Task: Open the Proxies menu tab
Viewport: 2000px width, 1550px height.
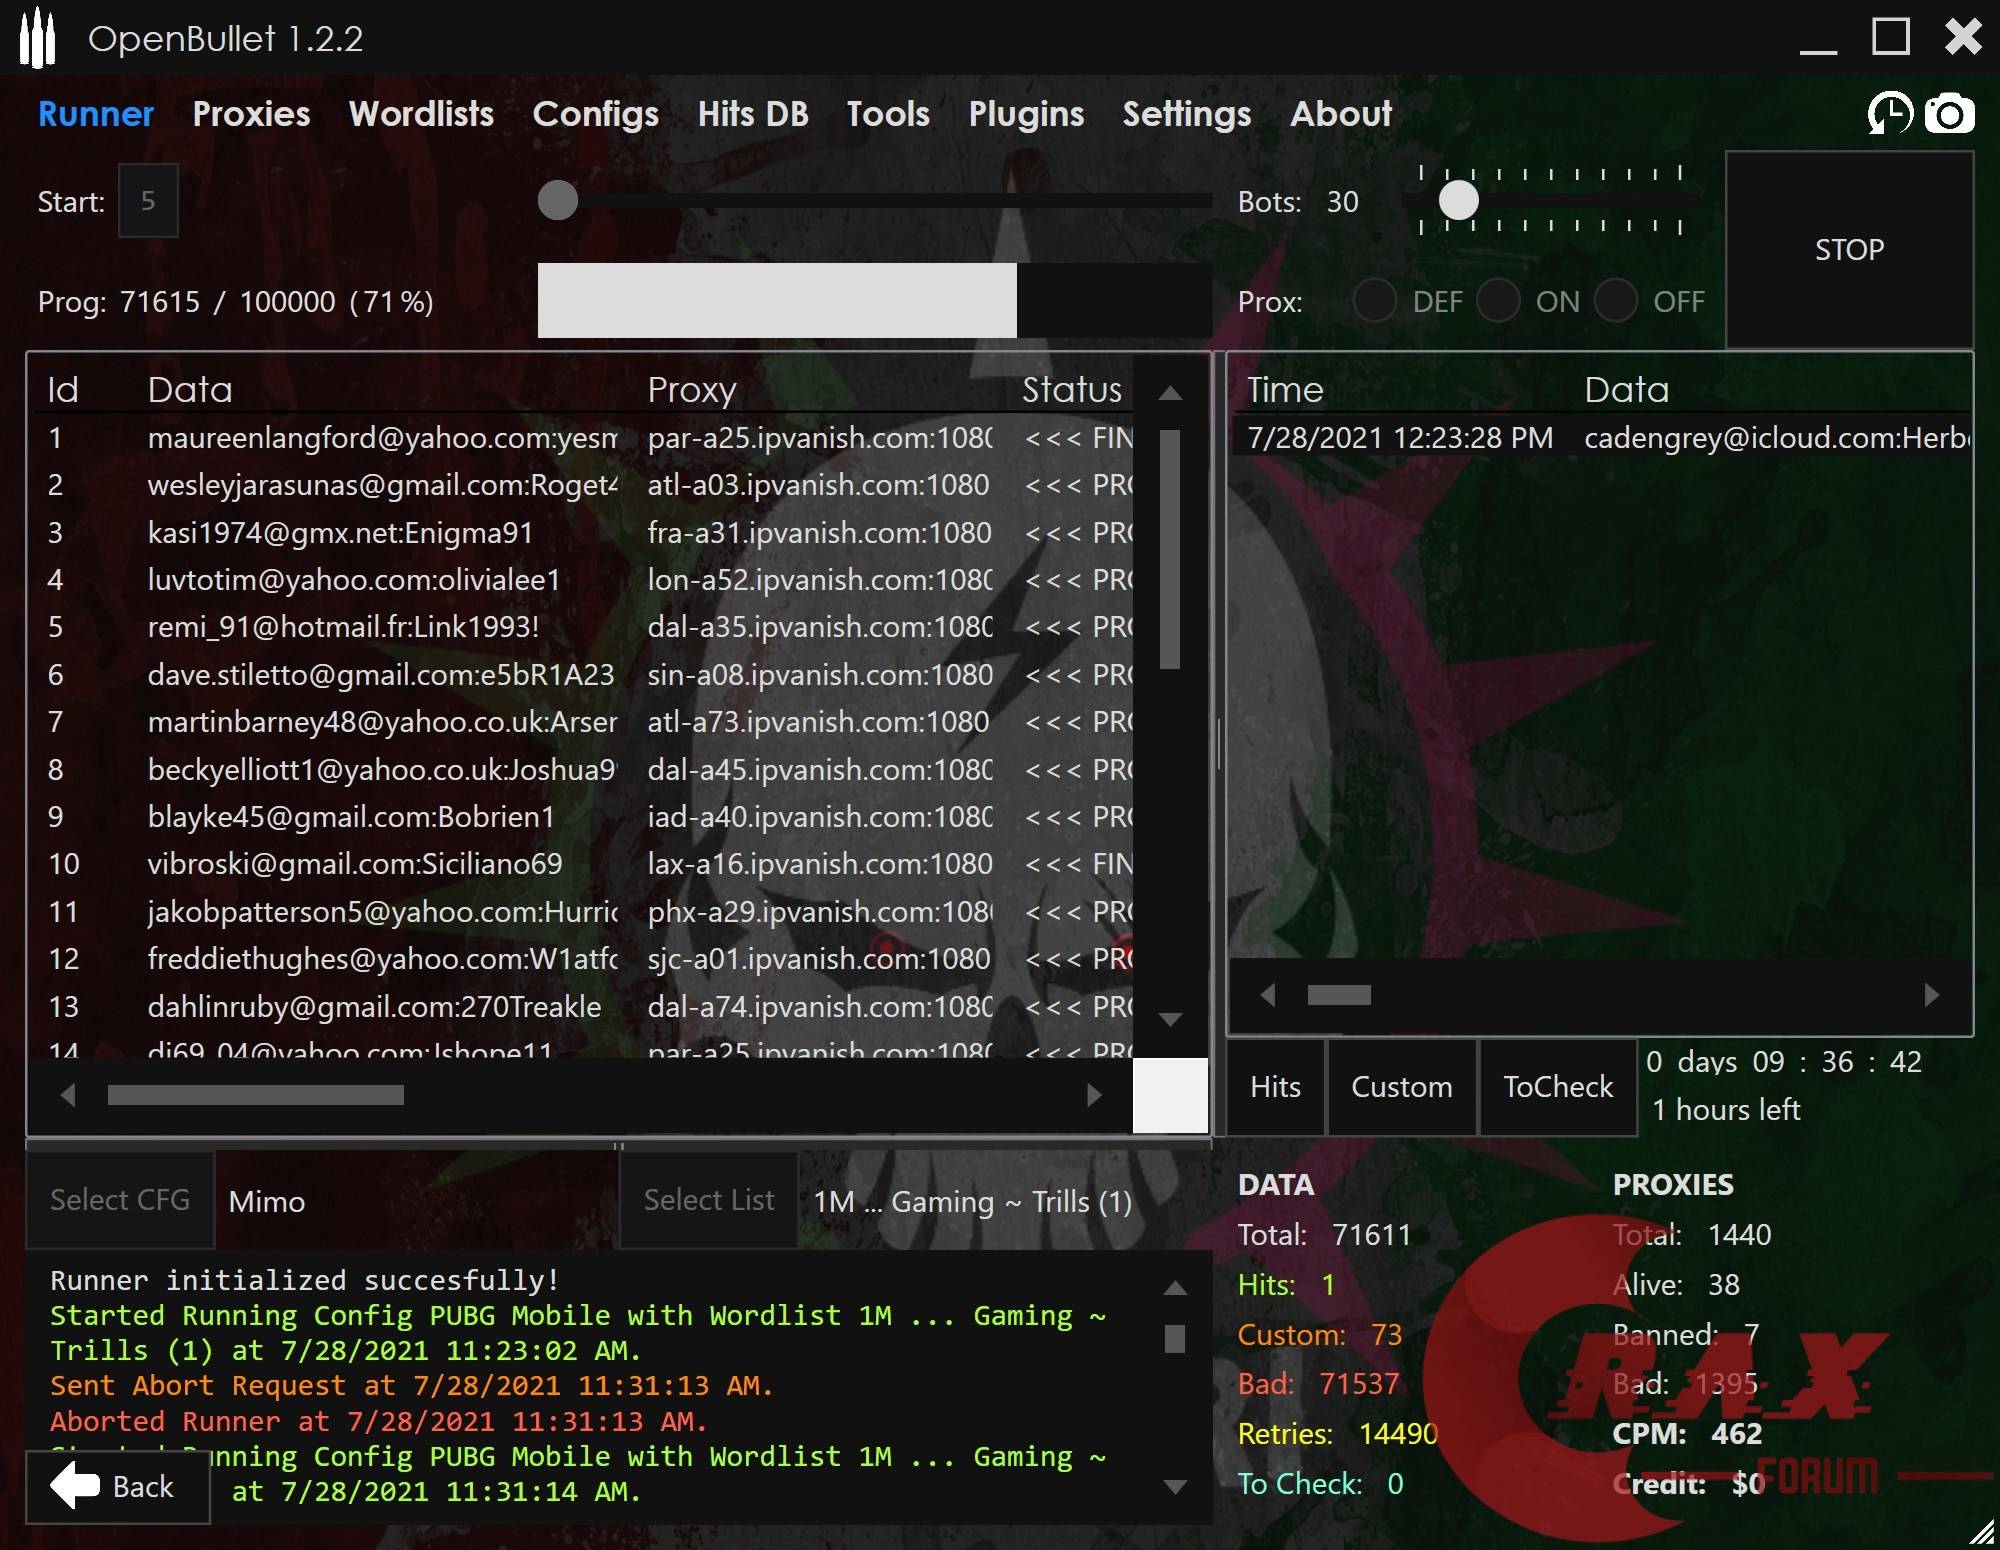Action: (251, 114)
